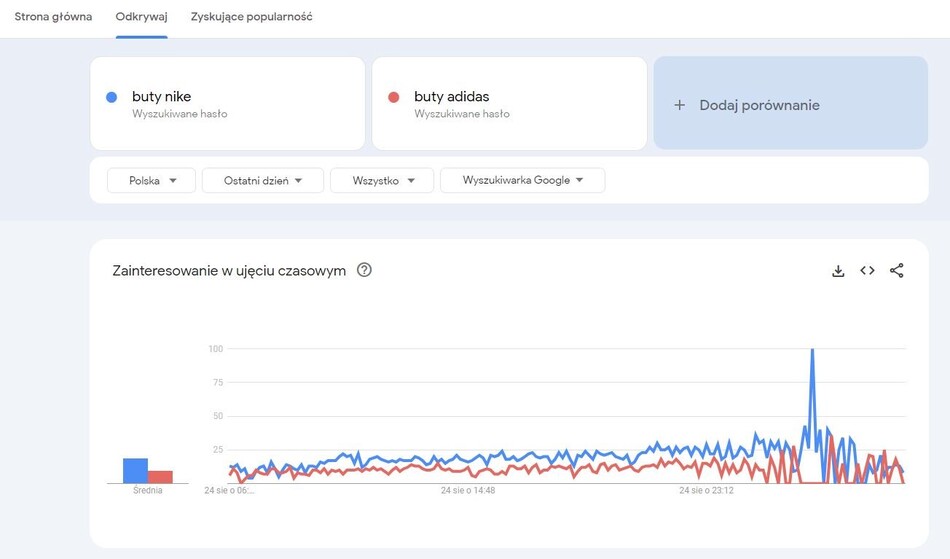Viewport: 950px width, 559px height.
Task: Open help for Zainteresowanie w ujęciu czasowym
Action: 364,270
